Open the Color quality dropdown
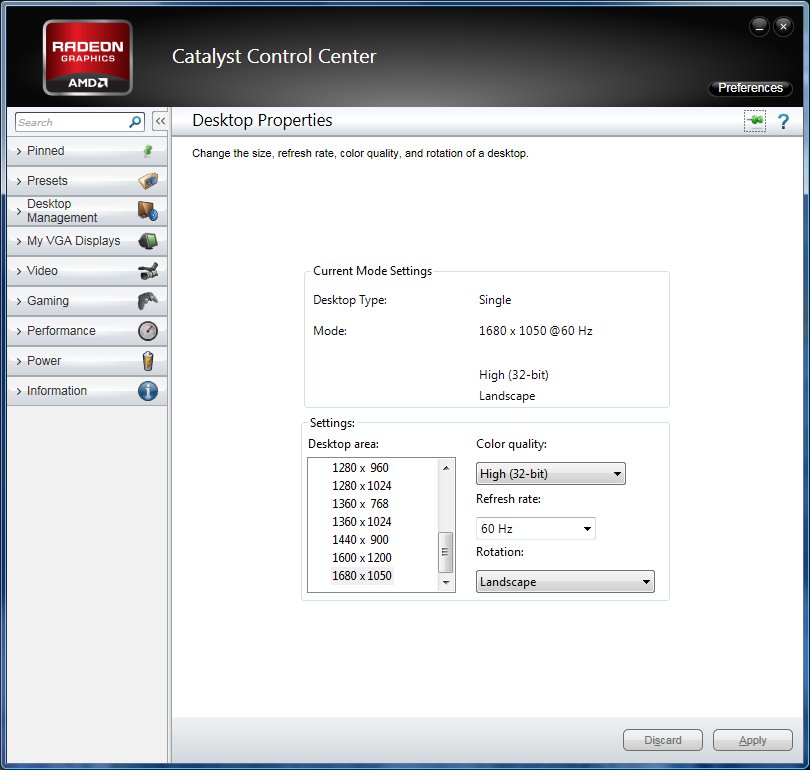810x770 pixels. pos(551,474)
